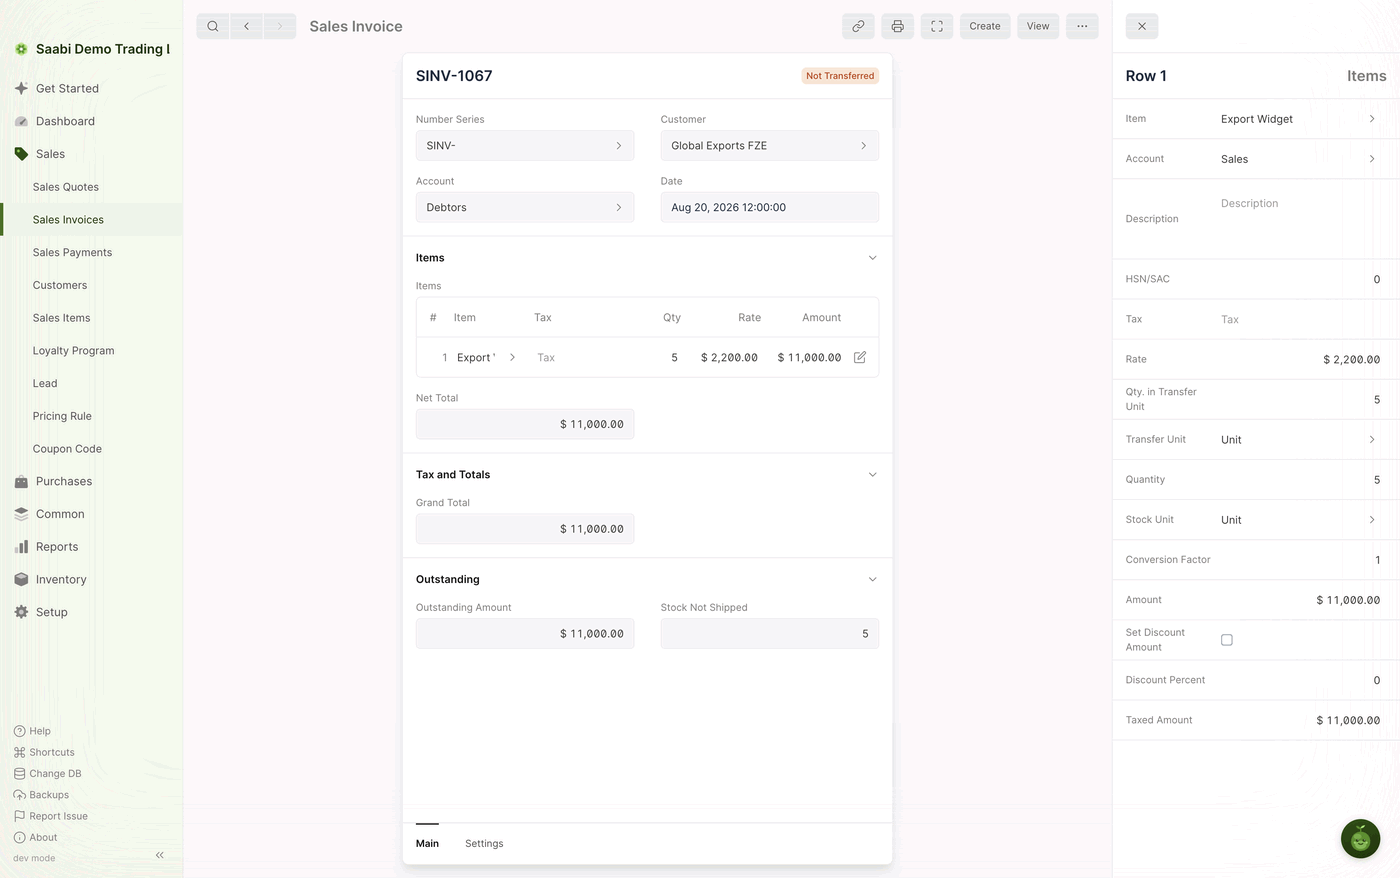Collapse the Outstanding section
This screenshot has height=878, width=1400.
[x=872, y=580]
